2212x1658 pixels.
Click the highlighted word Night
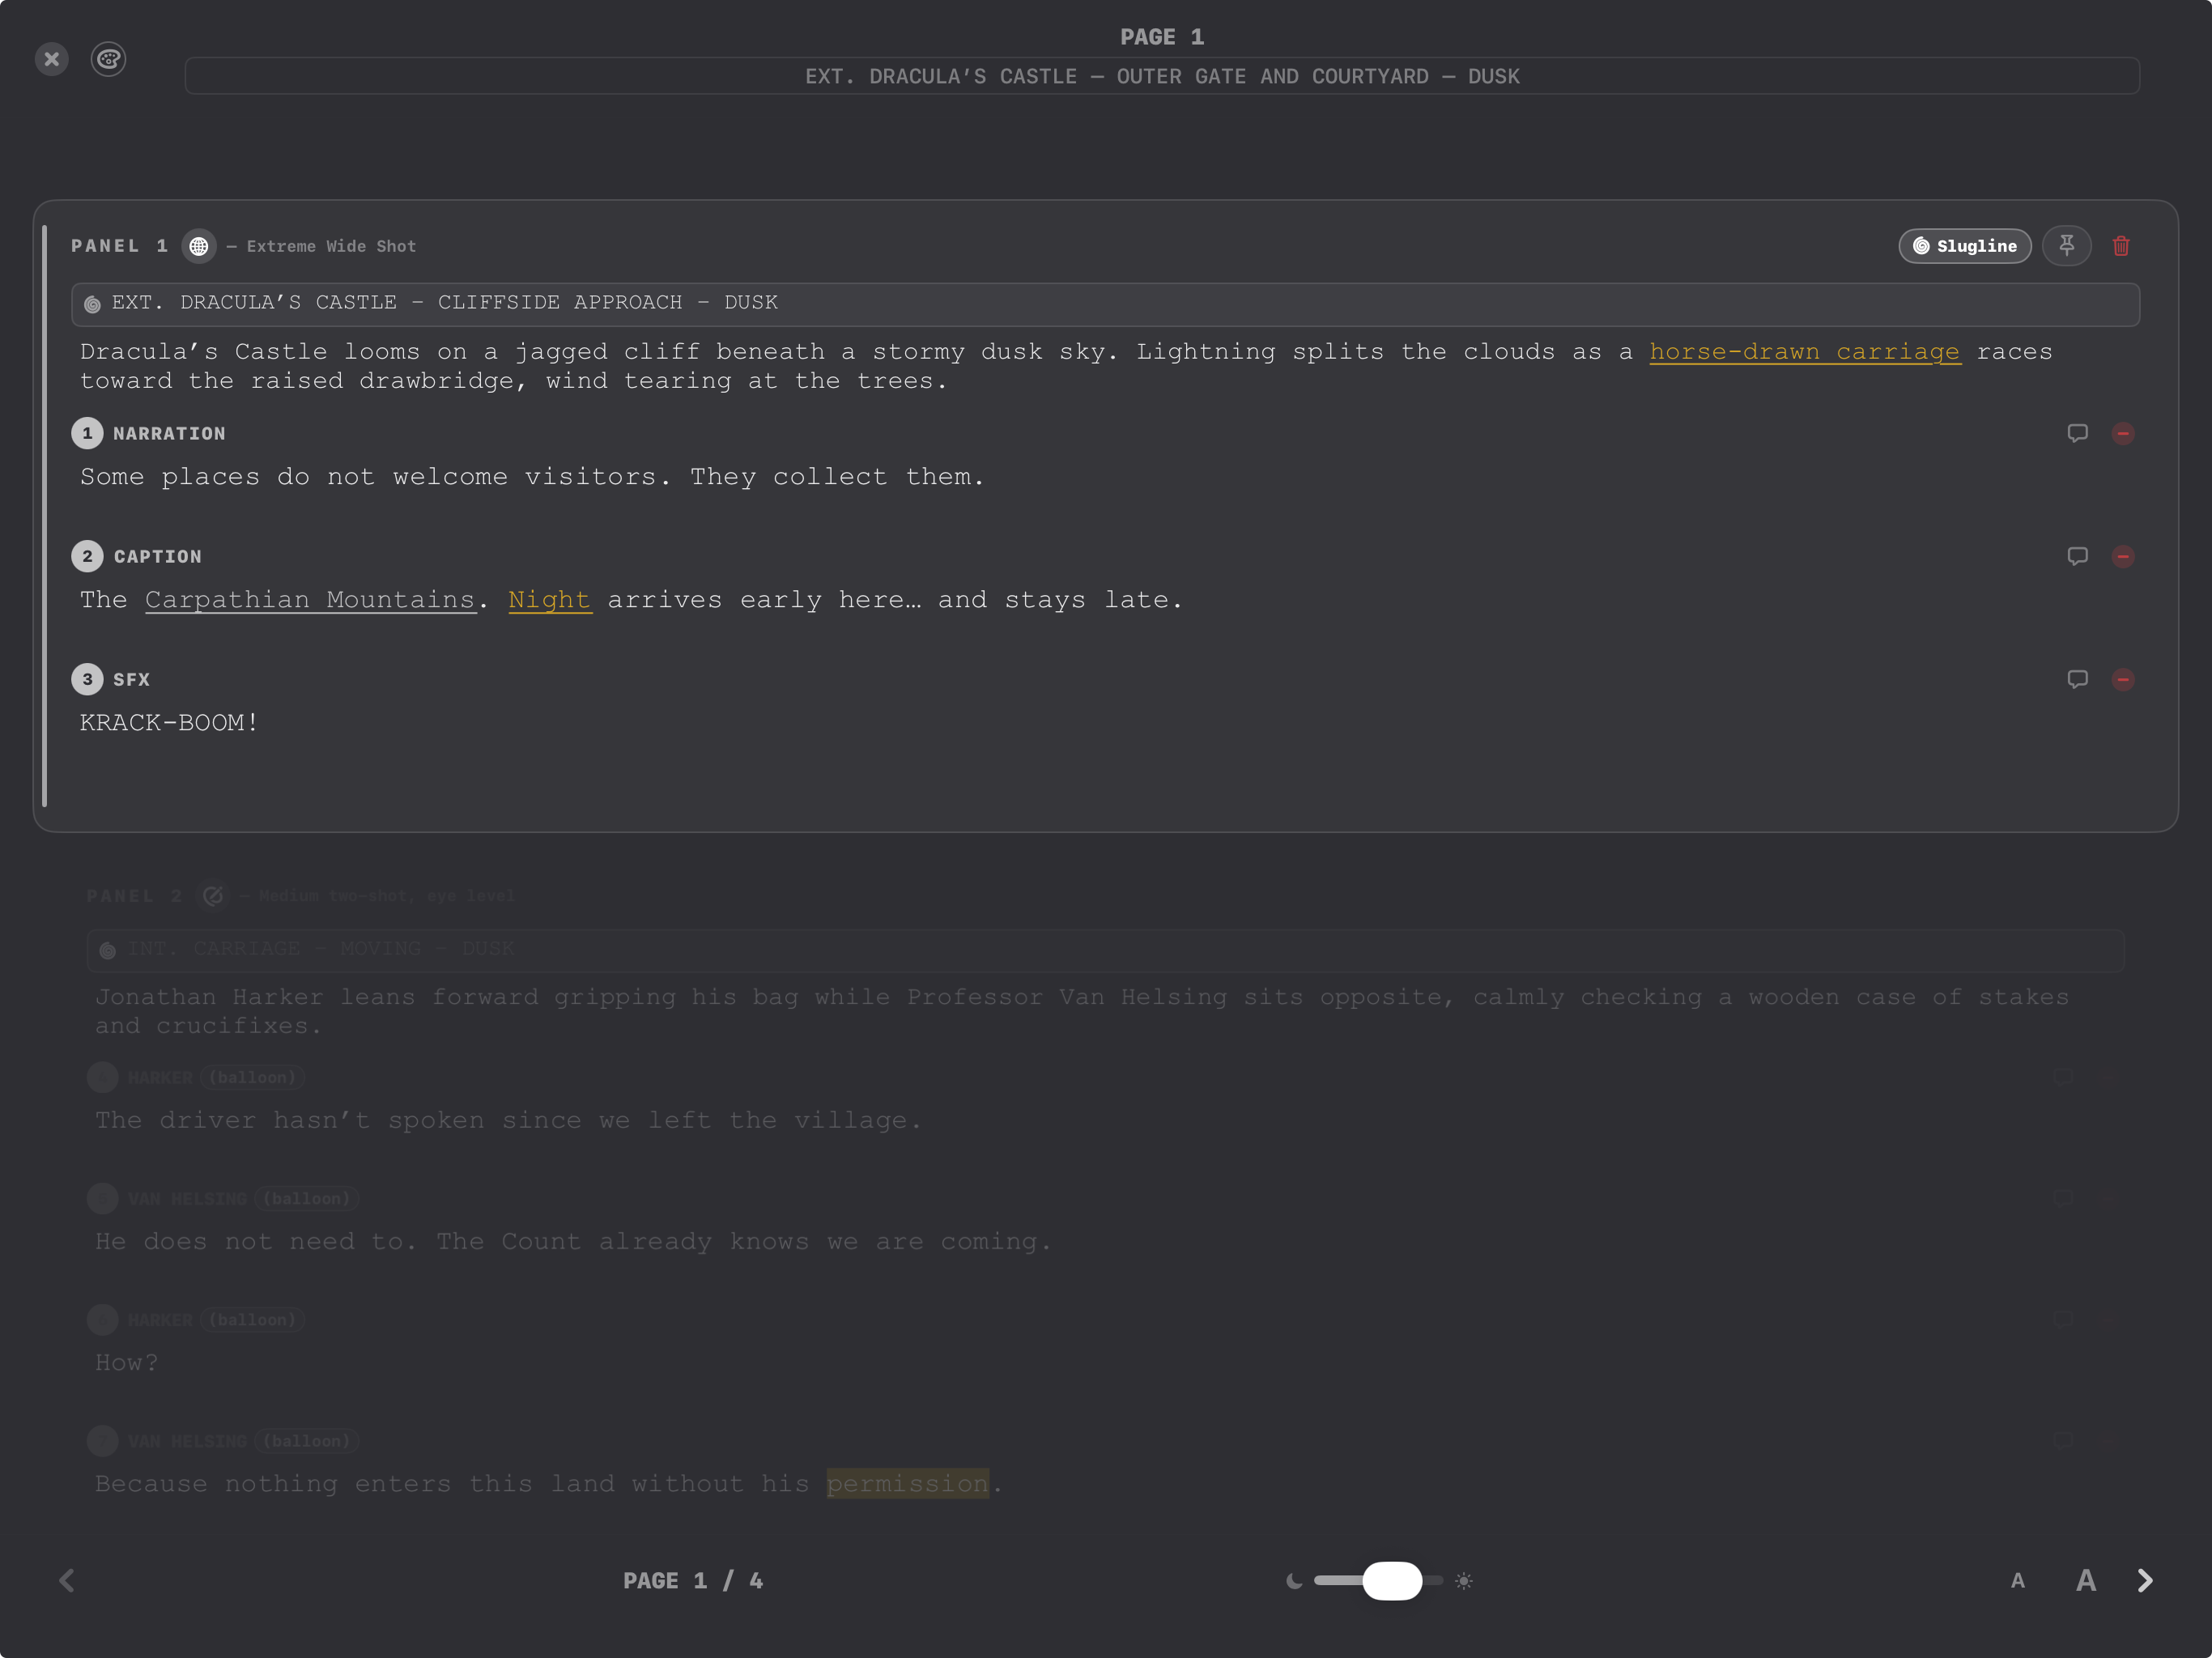(550, 600)
